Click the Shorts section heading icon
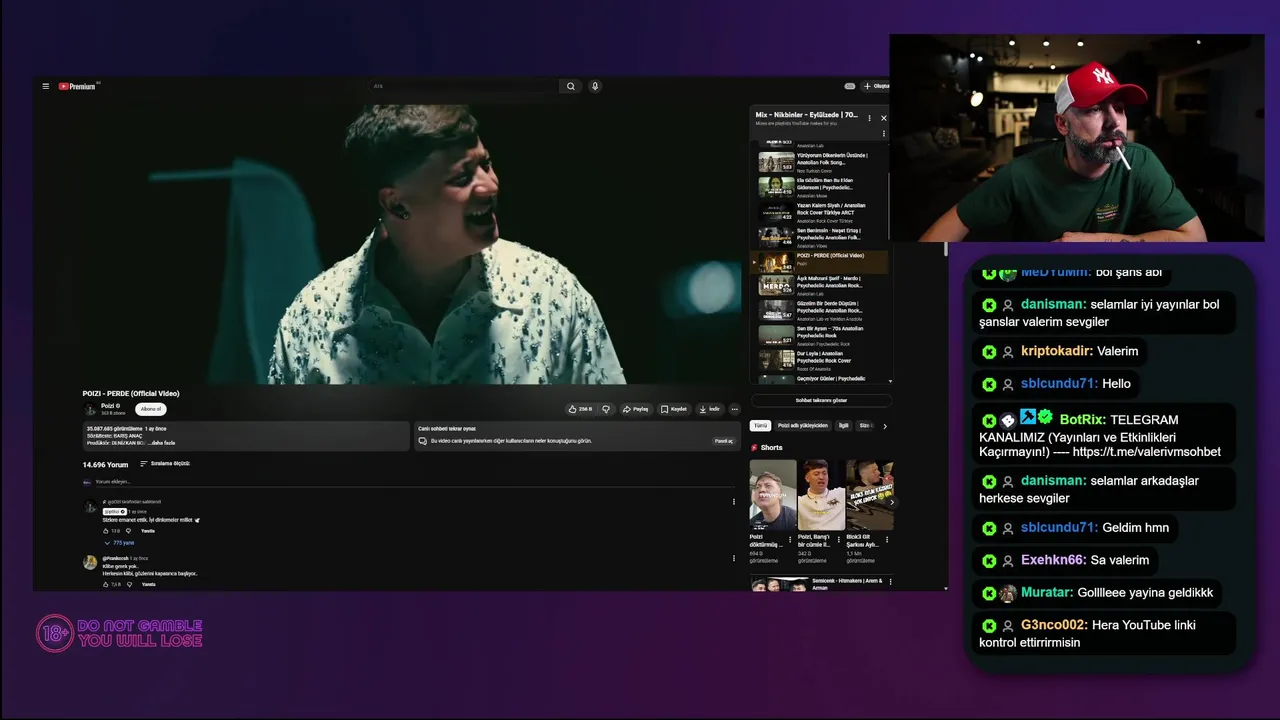Viewport: 1280px width, 720px height. click(754, 447)
